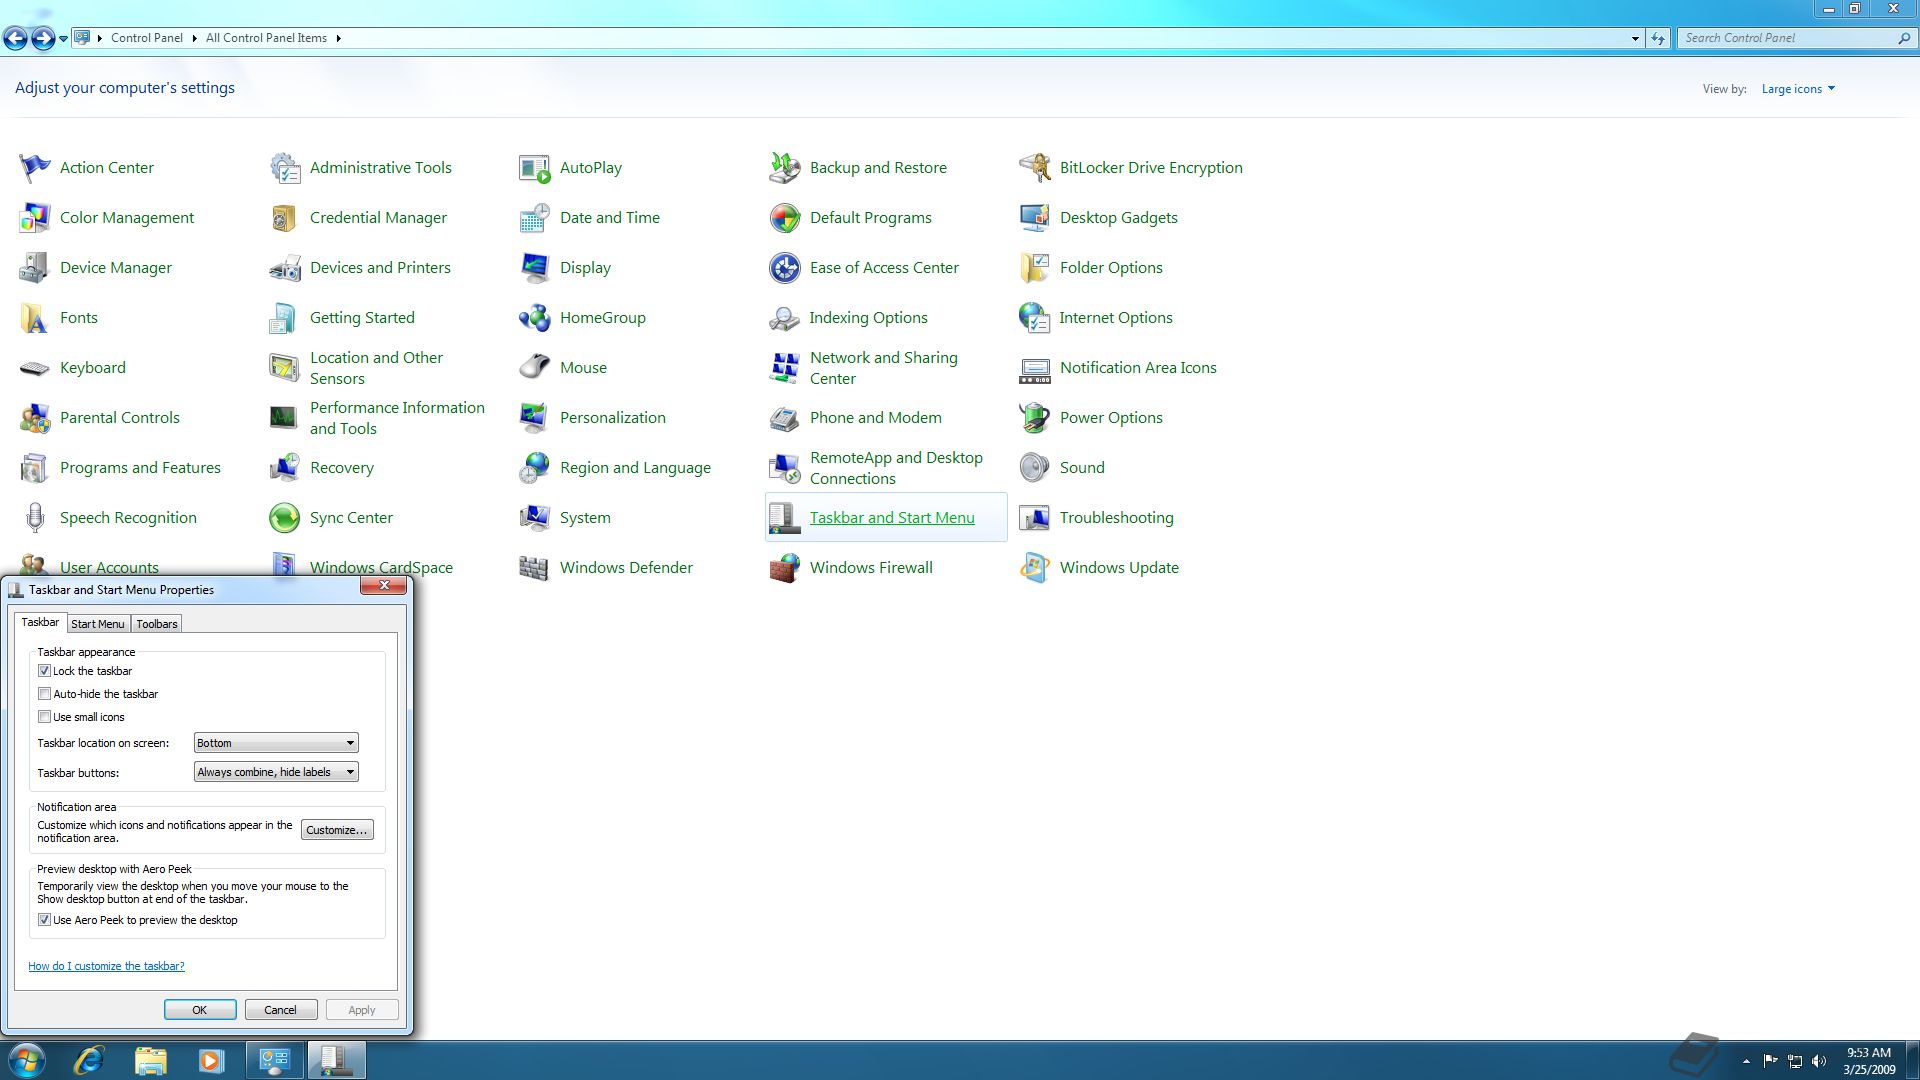Viewport: 1920px width, 1080px height.
Task: Click the Mouse icon
Action: tap(535, 368)
